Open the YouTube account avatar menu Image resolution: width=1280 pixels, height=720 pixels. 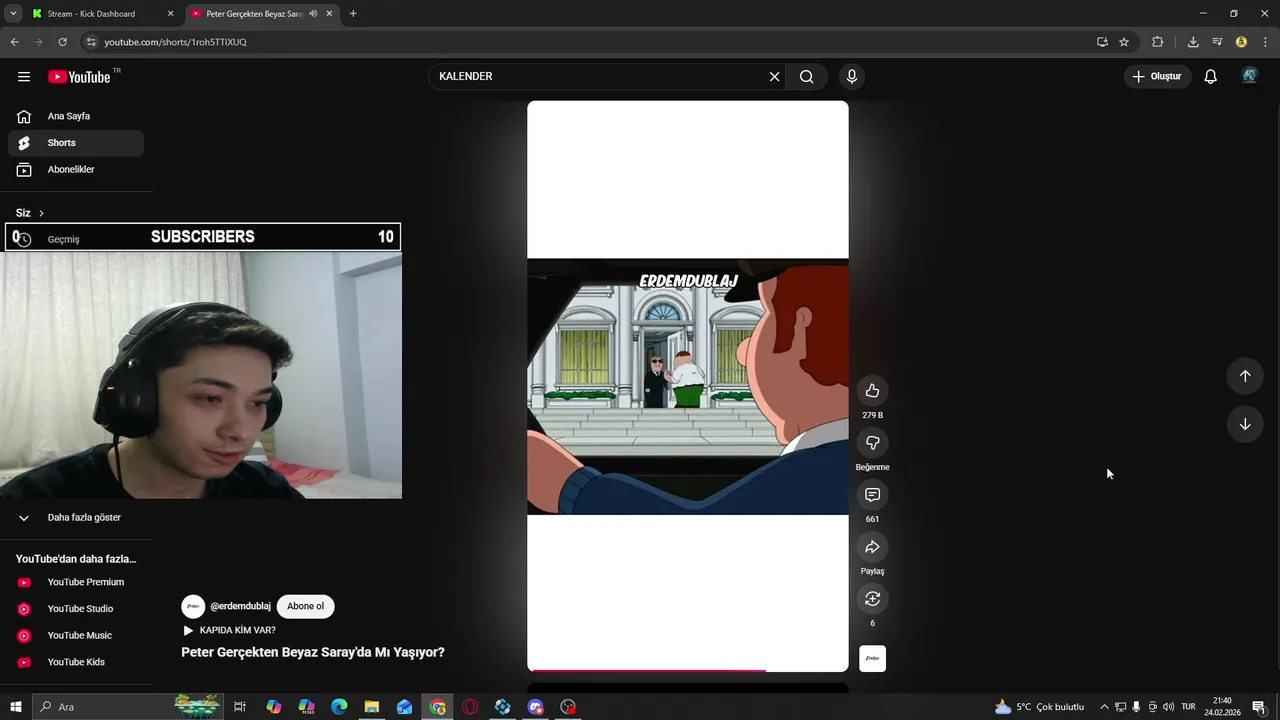pos(1249,76)
